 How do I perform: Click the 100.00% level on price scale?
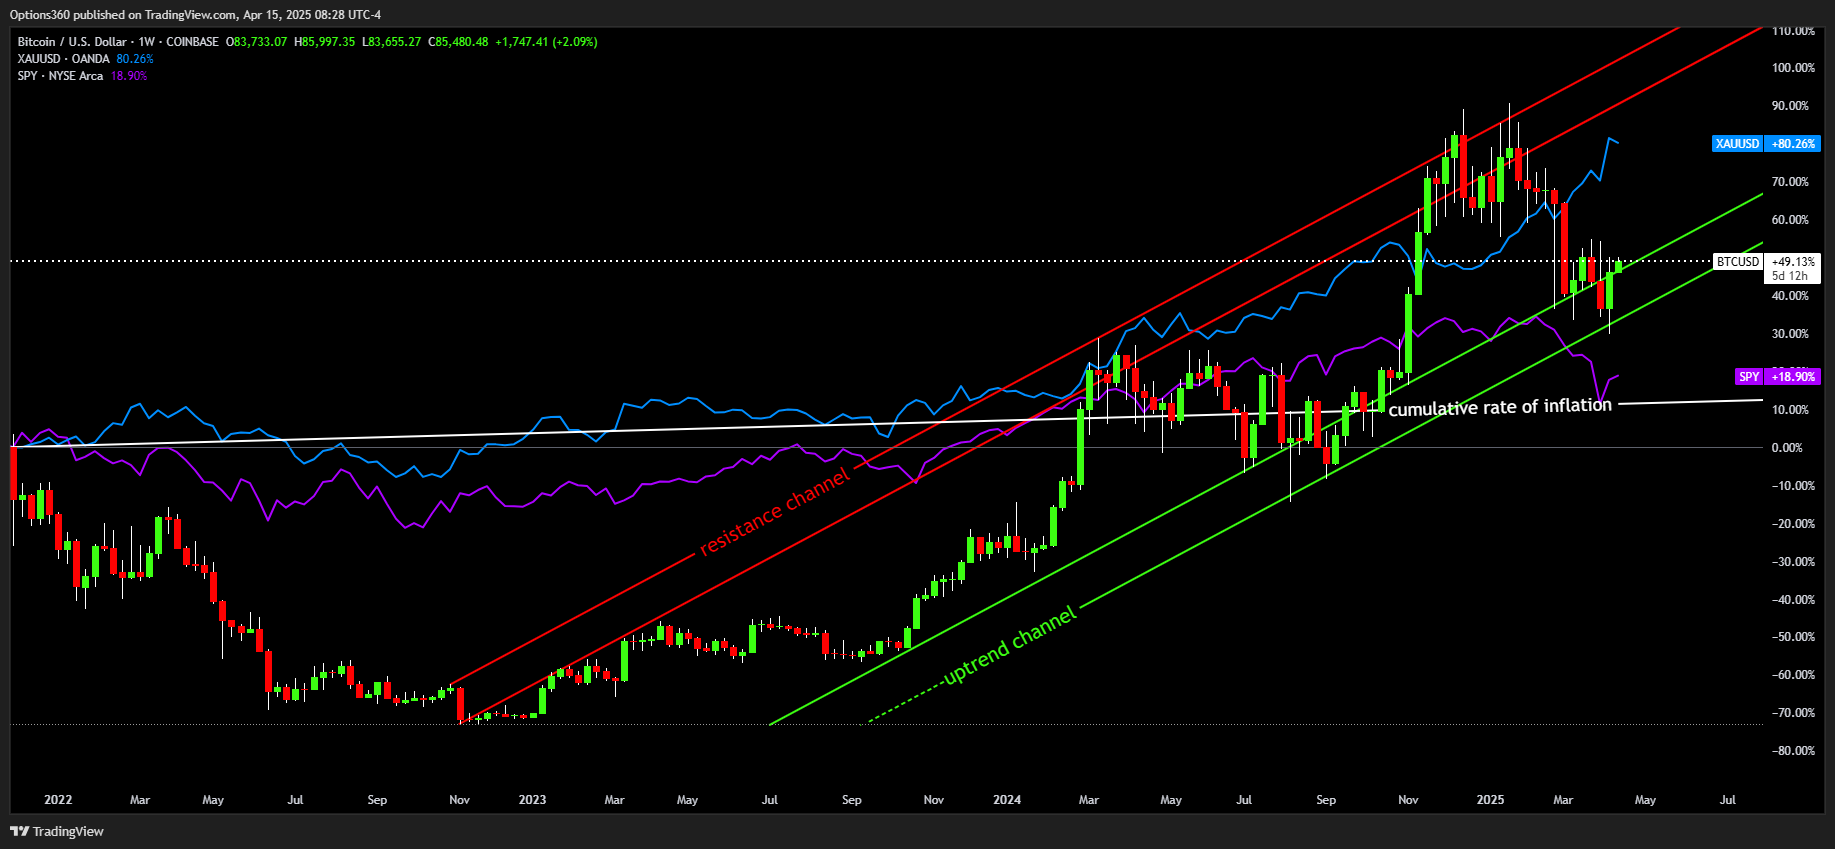[x=1793, y=68]
